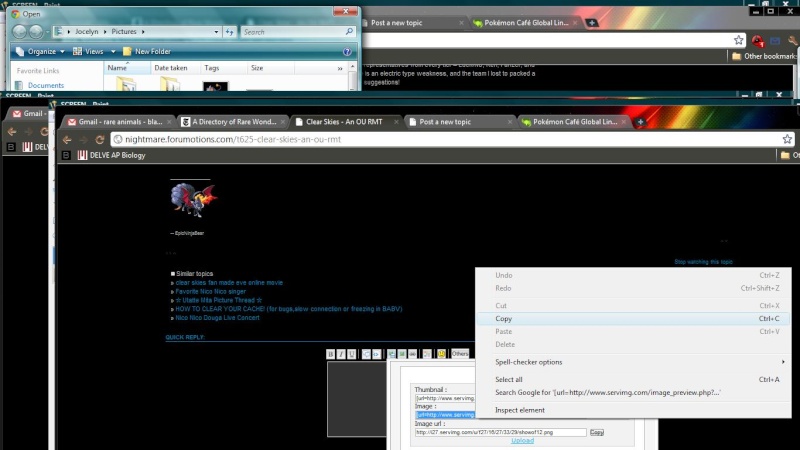Screen dimensions: 800x450
Task: Open Spell-checker options submenu
Action: 633,362
